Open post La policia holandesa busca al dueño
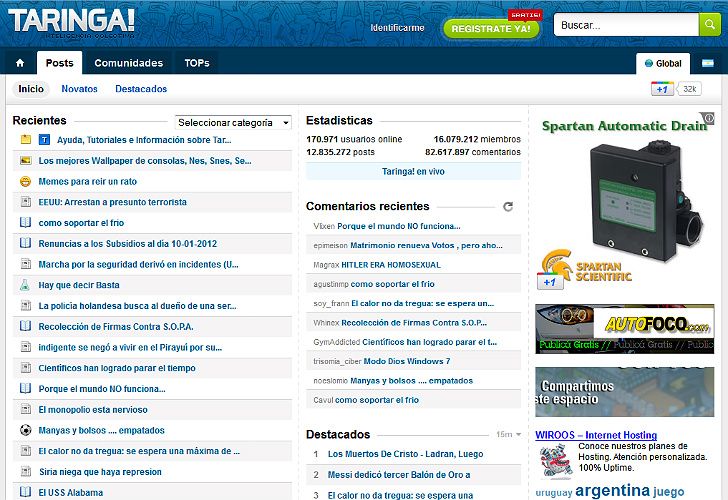This screenshot has height=500, width=728. coord(137,305)
